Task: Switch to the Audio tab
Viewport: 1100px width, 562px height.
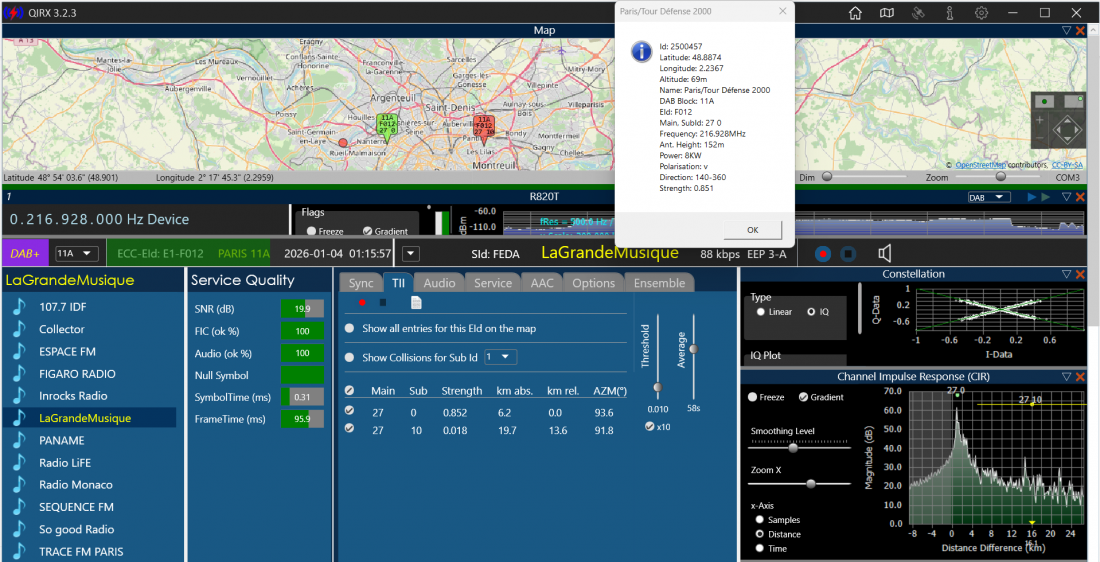Action: [x=439, y=283]
